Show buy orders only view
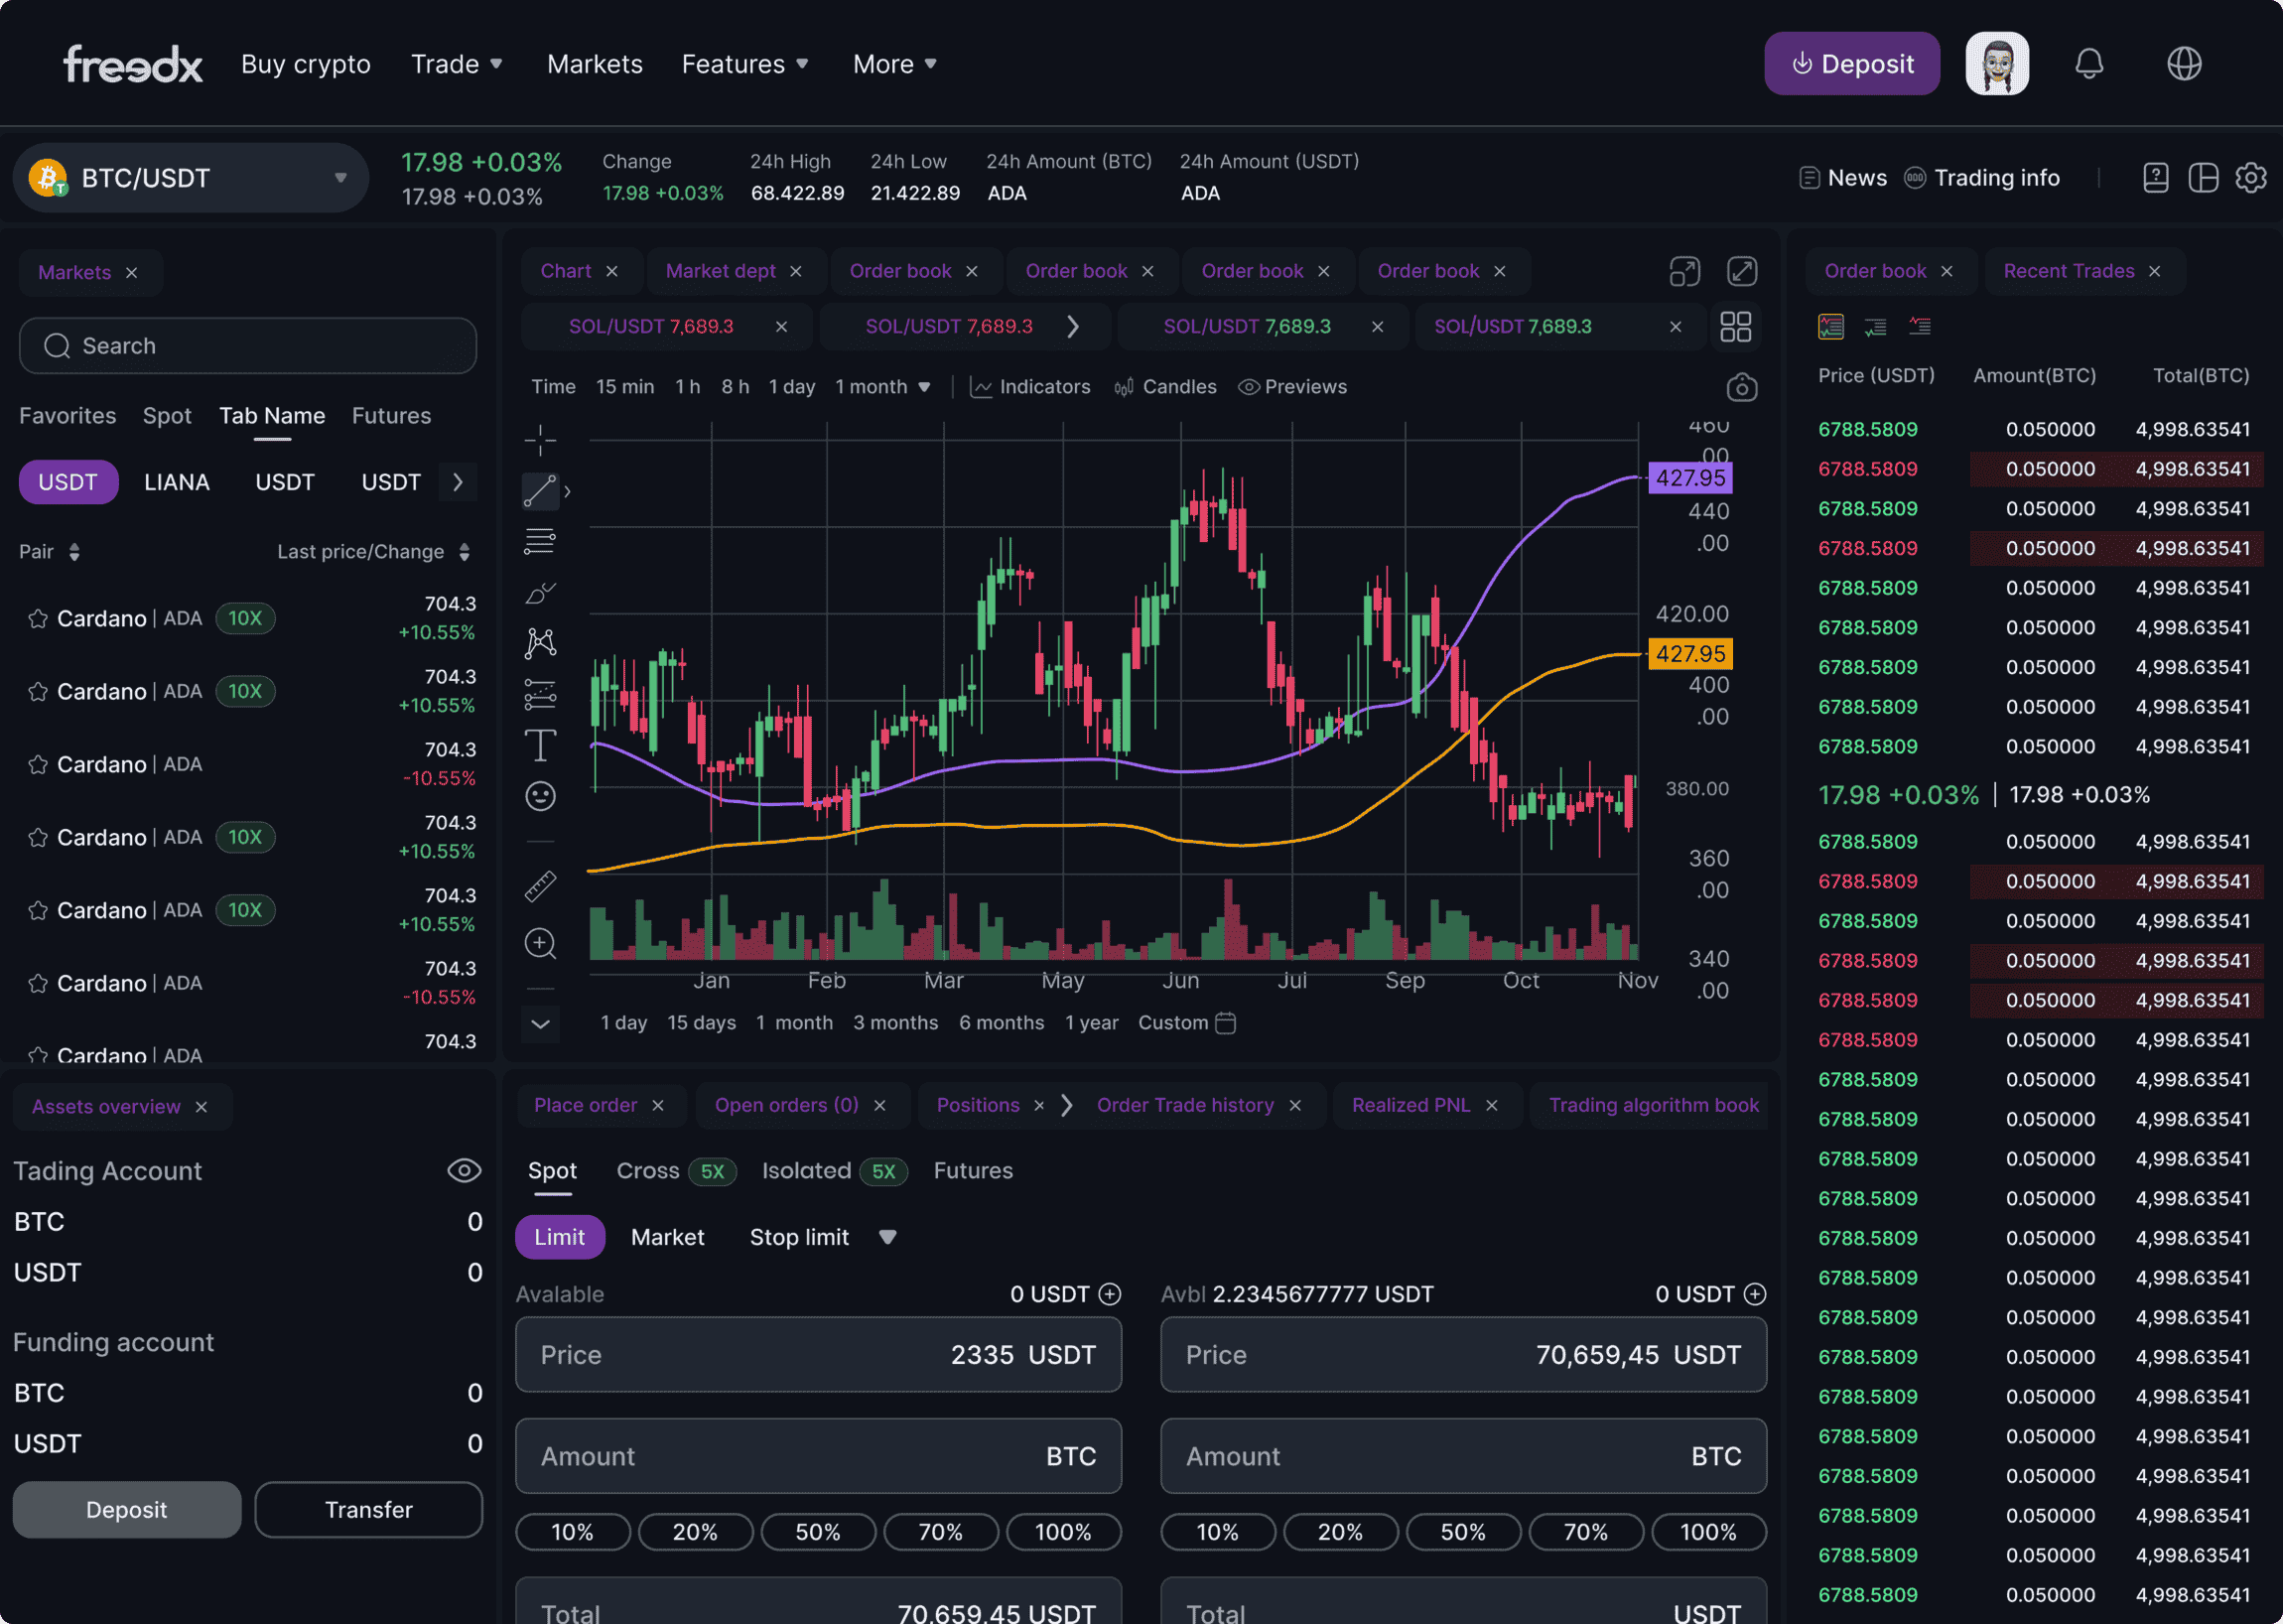This screenshot has height=1624, width=2283. (x=1875, y=326)
